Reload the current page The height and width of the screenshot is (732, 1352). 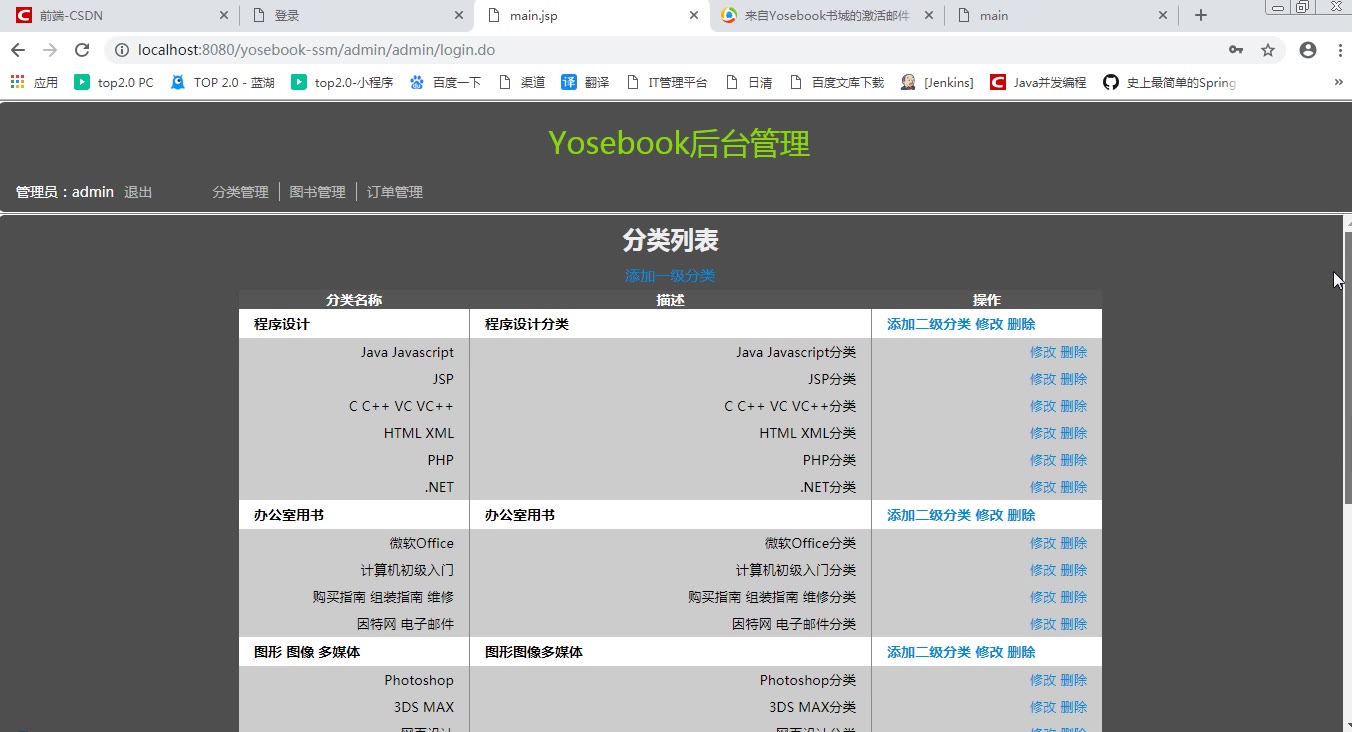pos(83,50)
